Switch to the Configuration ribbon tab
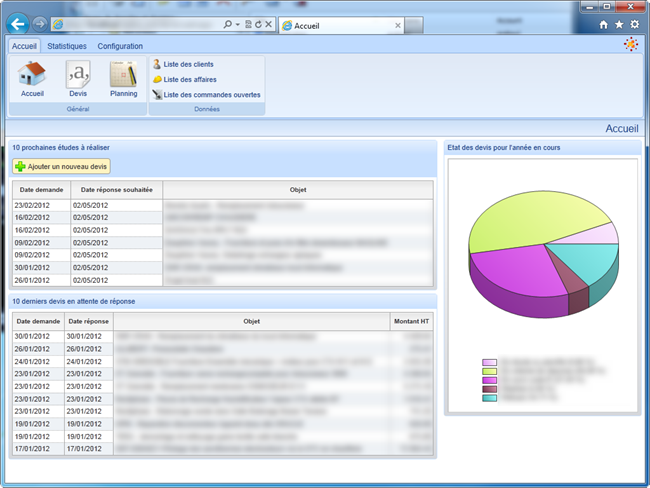The width and height of the screenshot is (650, 488). coord(120,46)
